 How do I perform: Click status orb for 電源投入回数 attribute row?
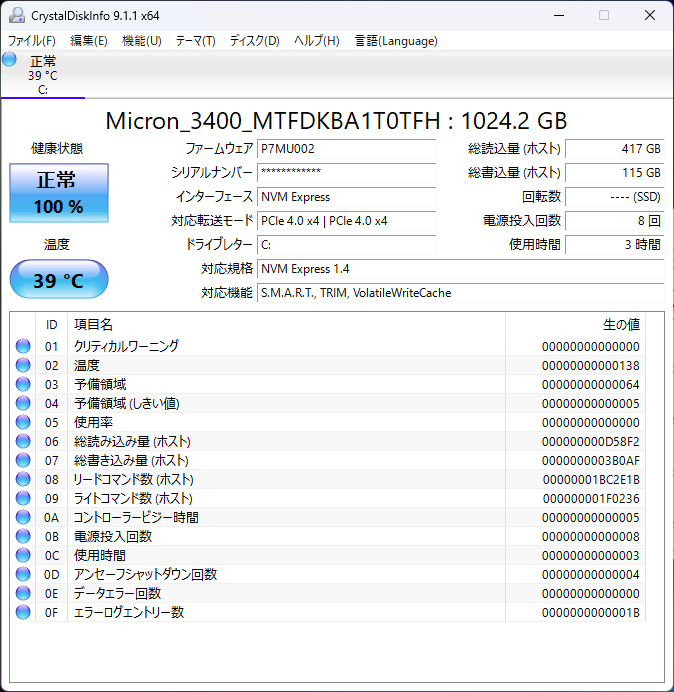23,536
